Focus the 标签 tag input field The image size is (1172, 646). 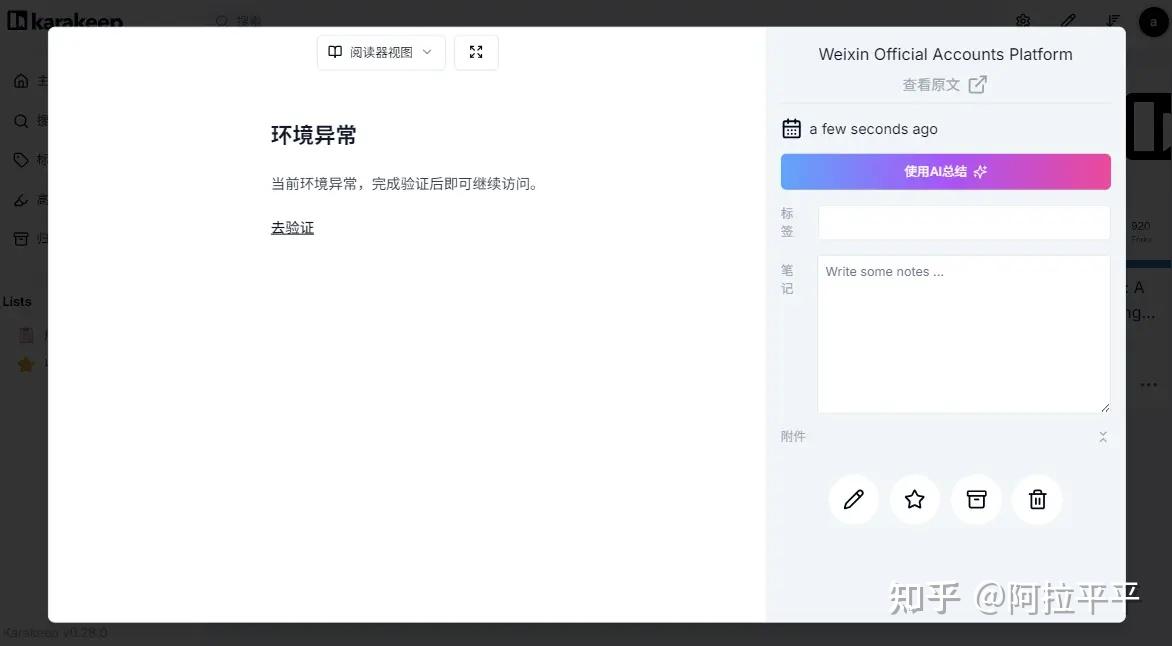tap(963, 222)
